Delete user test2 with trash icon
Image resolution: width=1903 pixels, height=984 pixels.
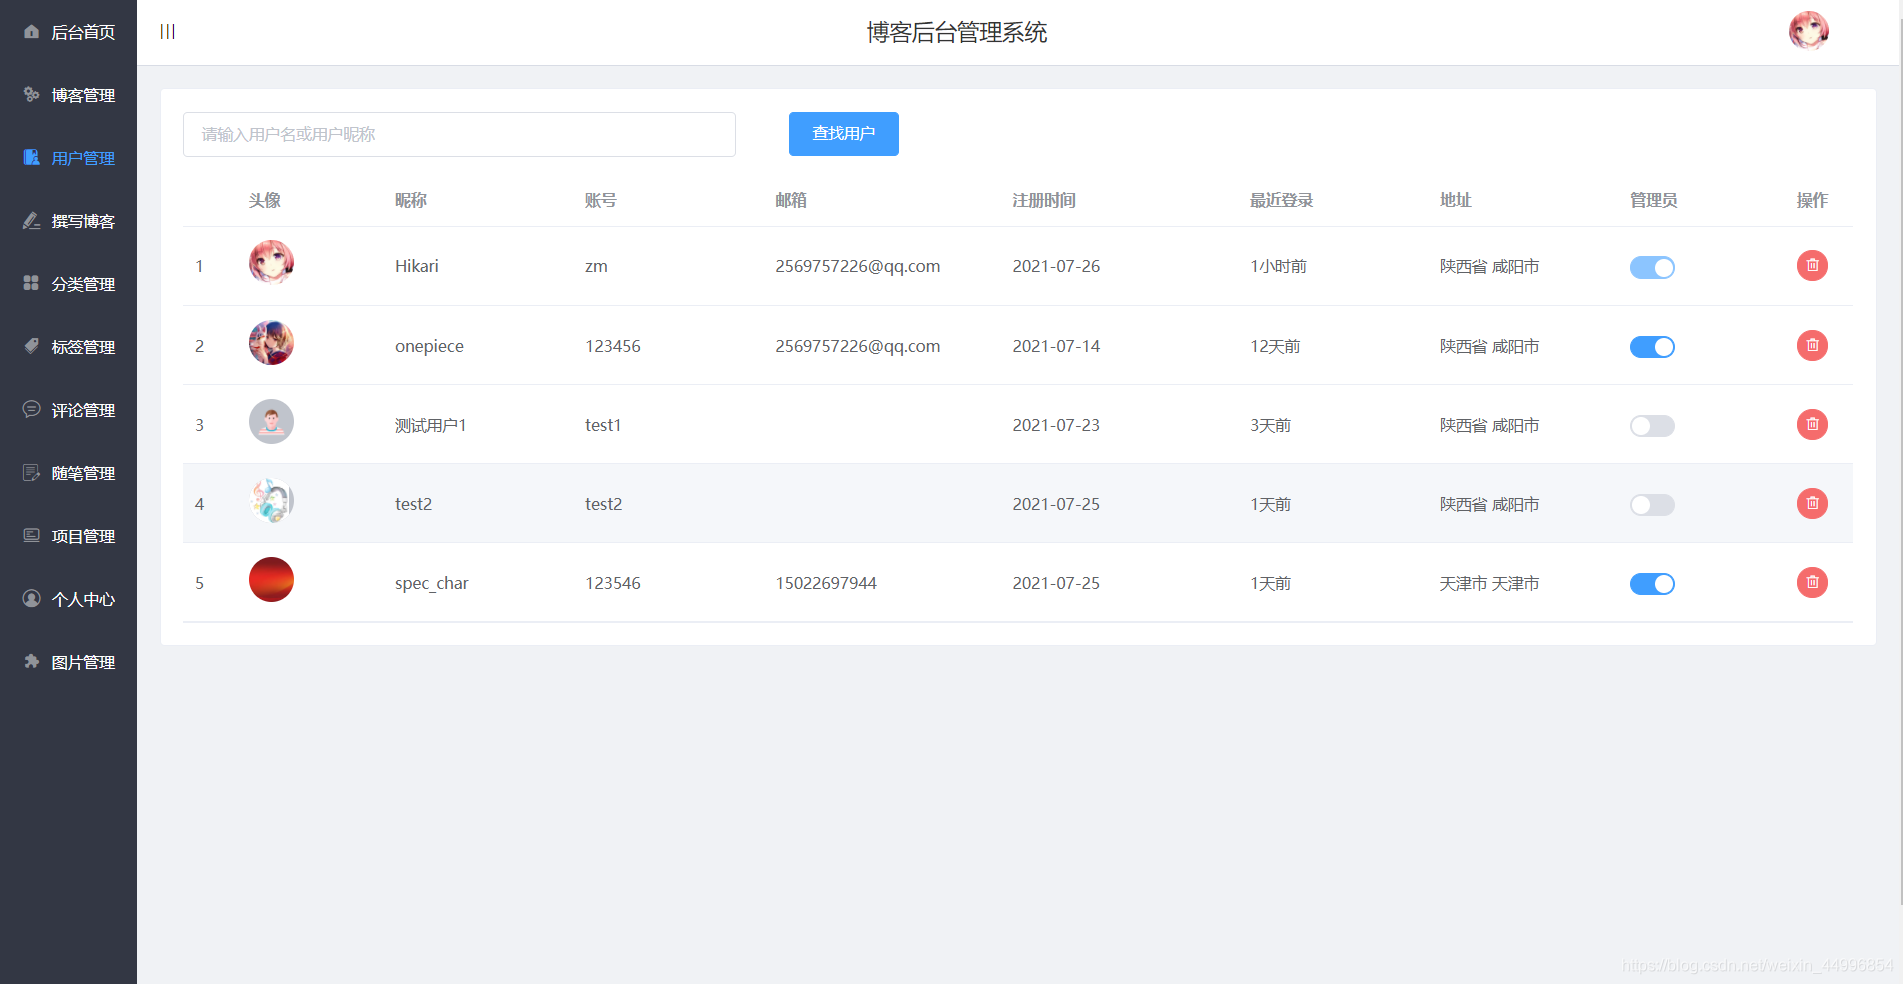click(x=1812, y=504)
